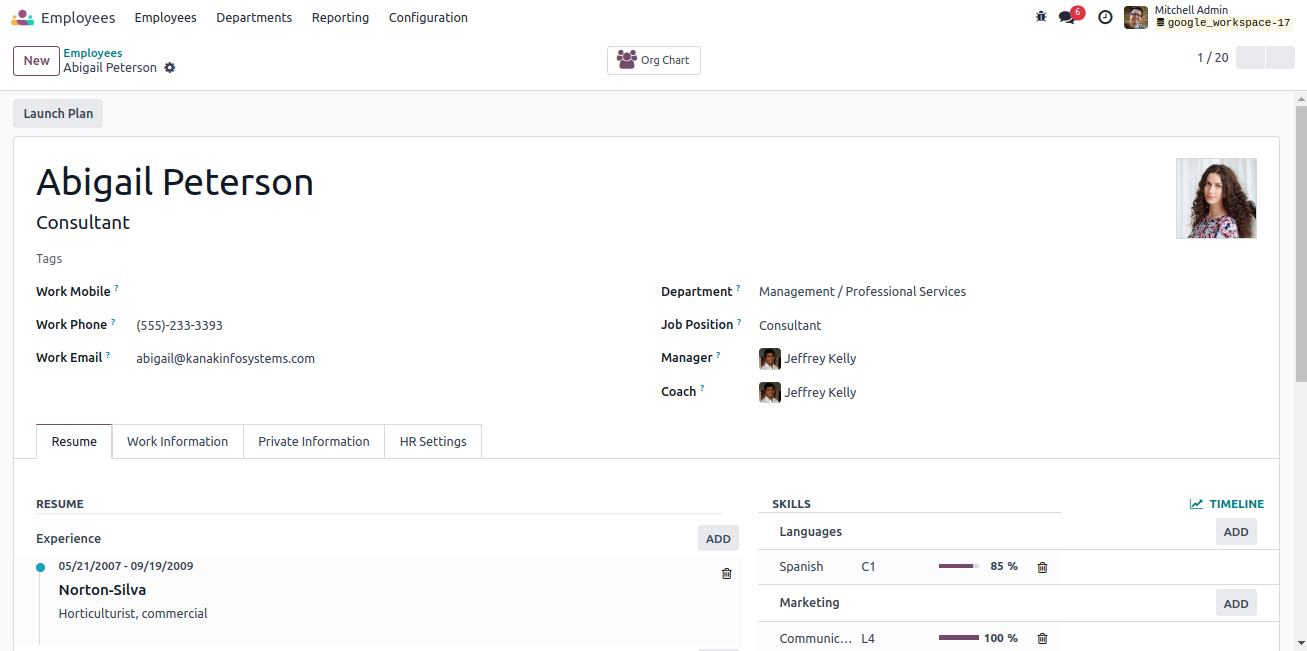Open Work Mobile help tooltip
Screen dimensions: 1307x651
click(x=116, y=288)
